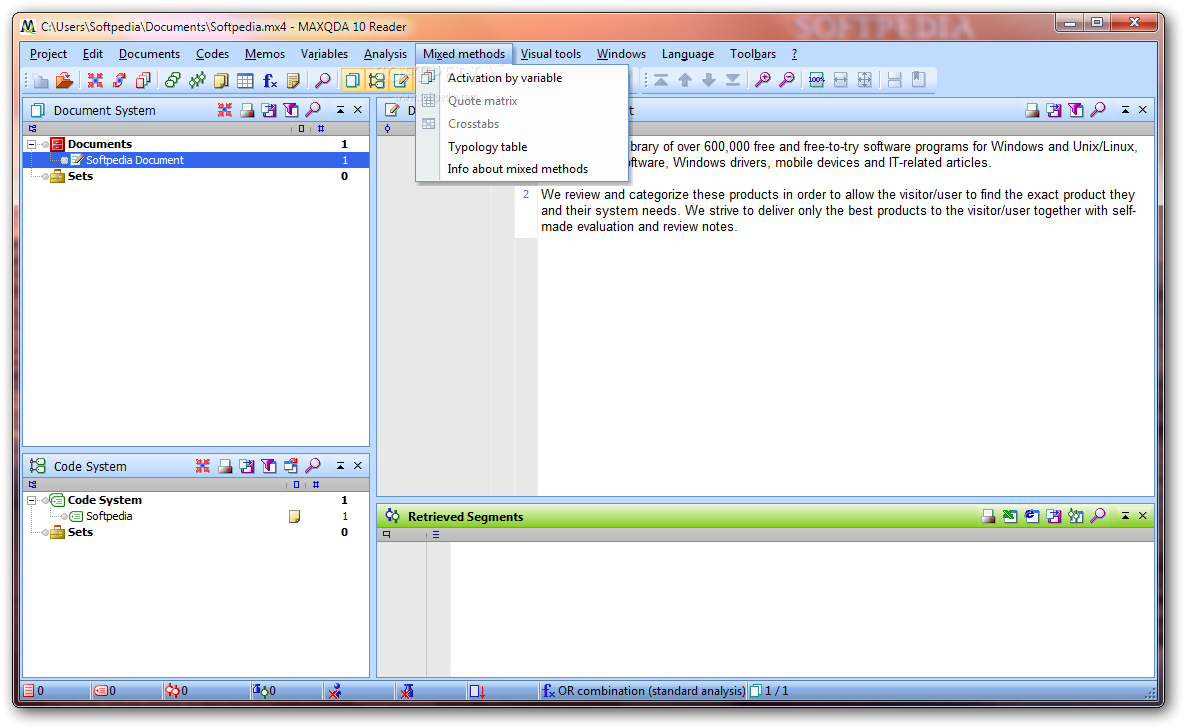1185x728 pixels.
Task: Click the four-way arrows fit page icon
Action: [x=865, y=80]
